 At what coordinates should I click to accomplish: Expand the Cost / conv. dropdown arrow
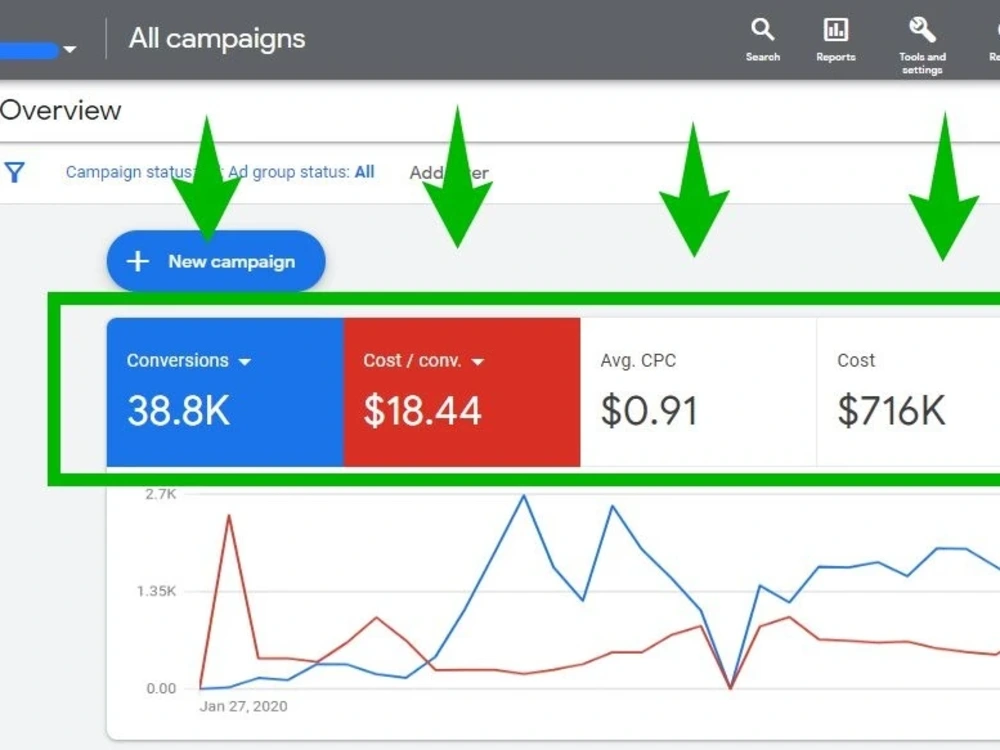(478, 363)
